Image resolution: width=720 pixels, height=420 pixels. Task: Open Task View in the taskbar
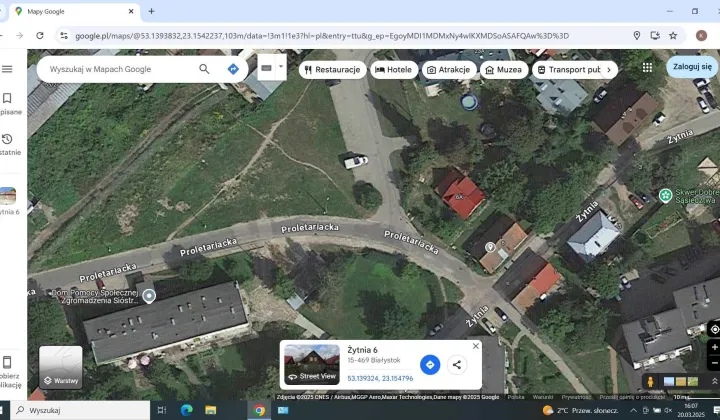pyautogui.click(x=162, y=410)
